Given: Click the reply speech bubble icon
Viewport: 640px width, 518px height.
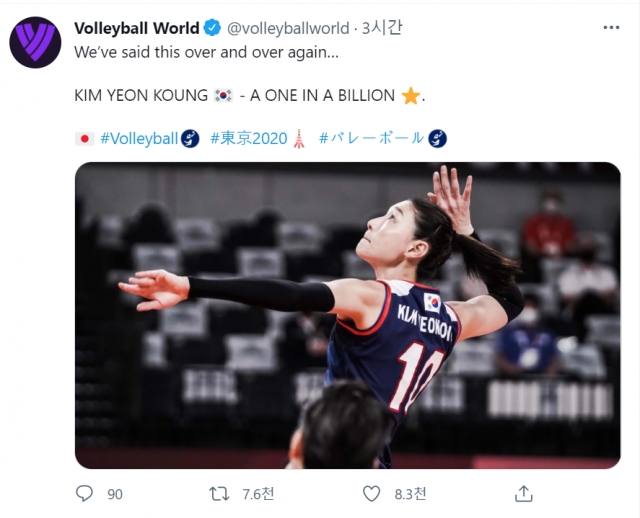Looking at the screenshot, I should pyautogui.click(x=84, y=494).
